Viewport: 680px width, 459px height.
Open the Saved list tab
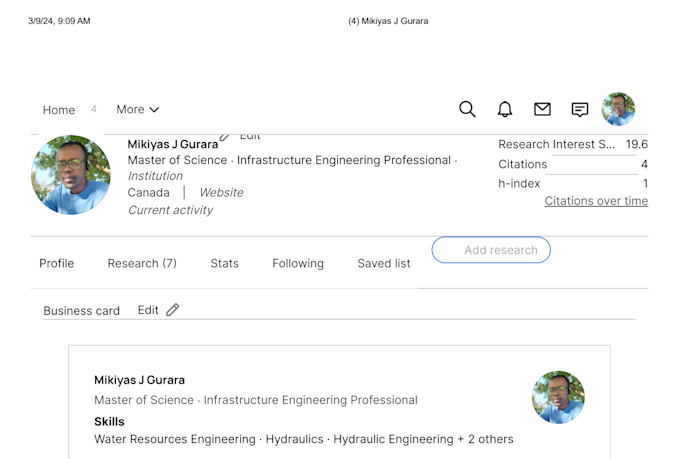[x=384, y=263]
